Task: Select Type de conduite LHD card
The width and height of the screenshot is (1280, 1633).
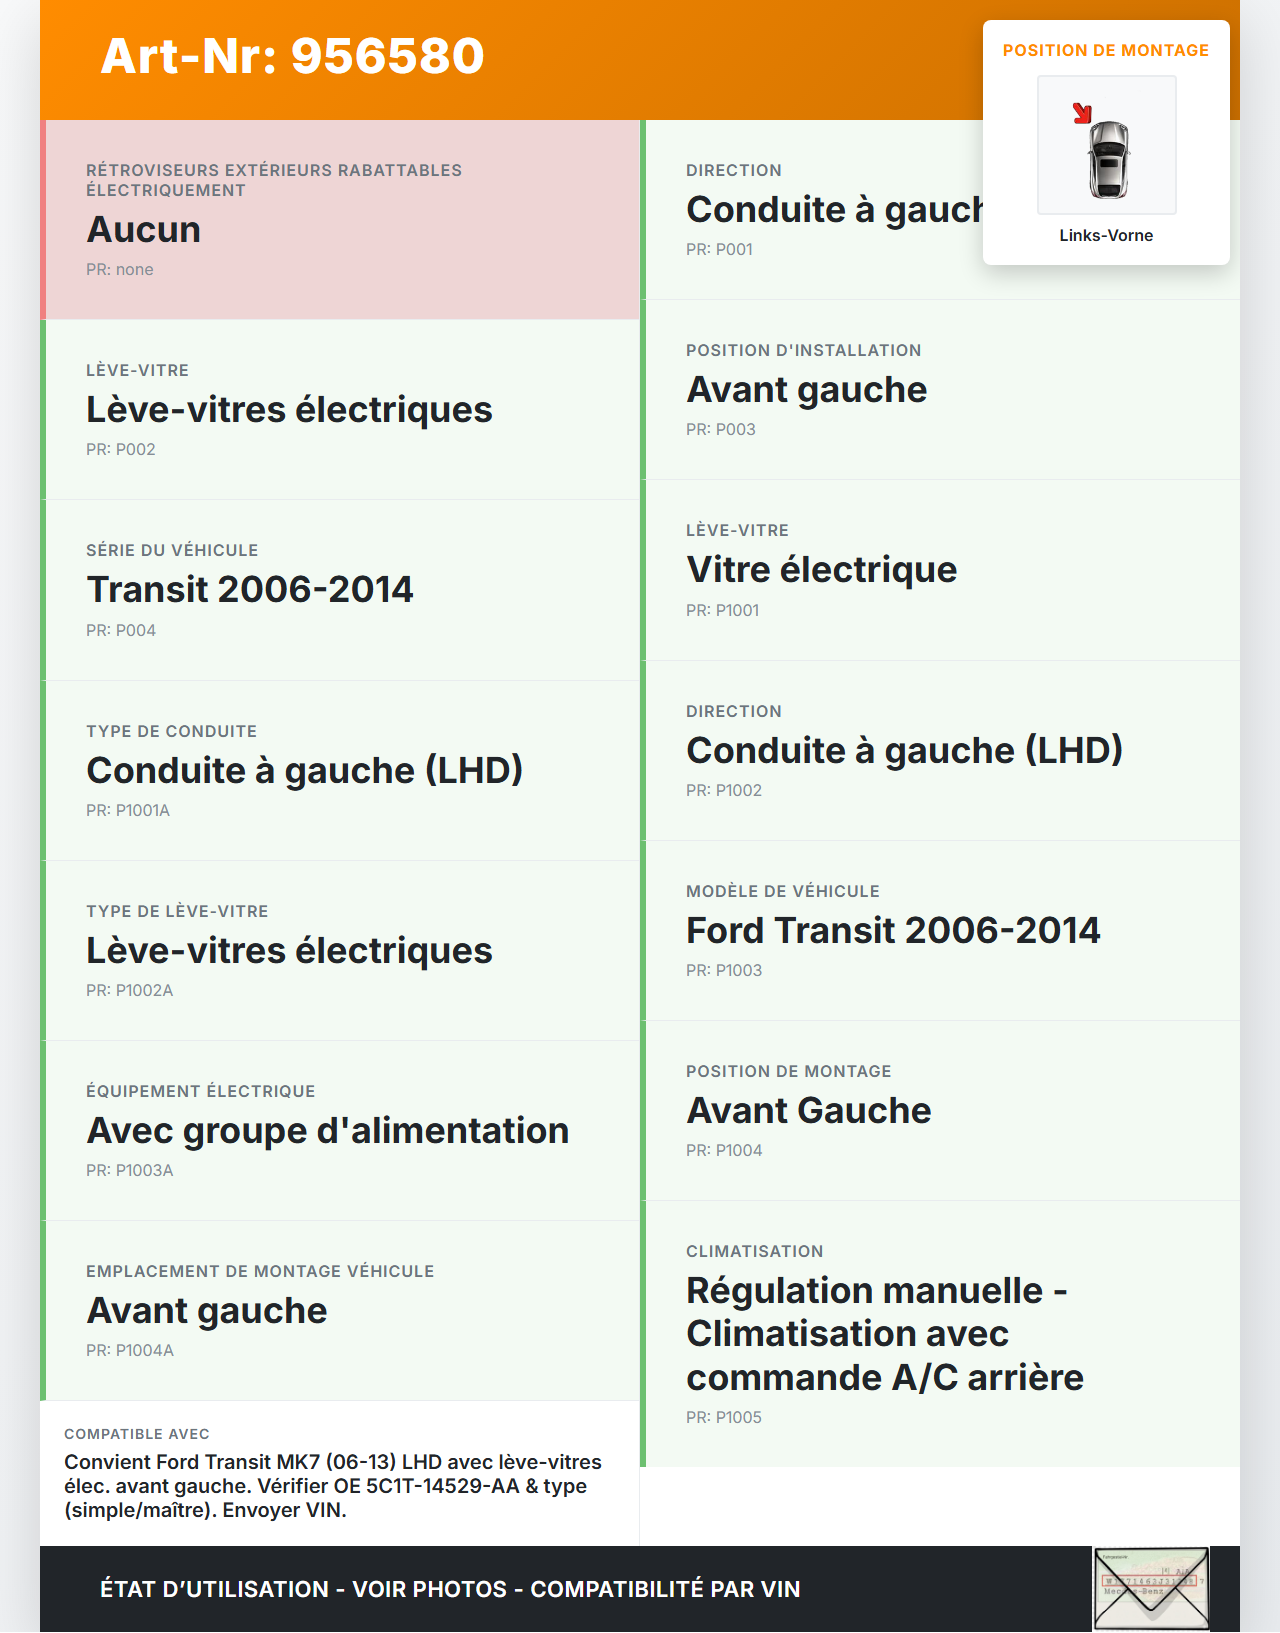Action: [340, 770]
